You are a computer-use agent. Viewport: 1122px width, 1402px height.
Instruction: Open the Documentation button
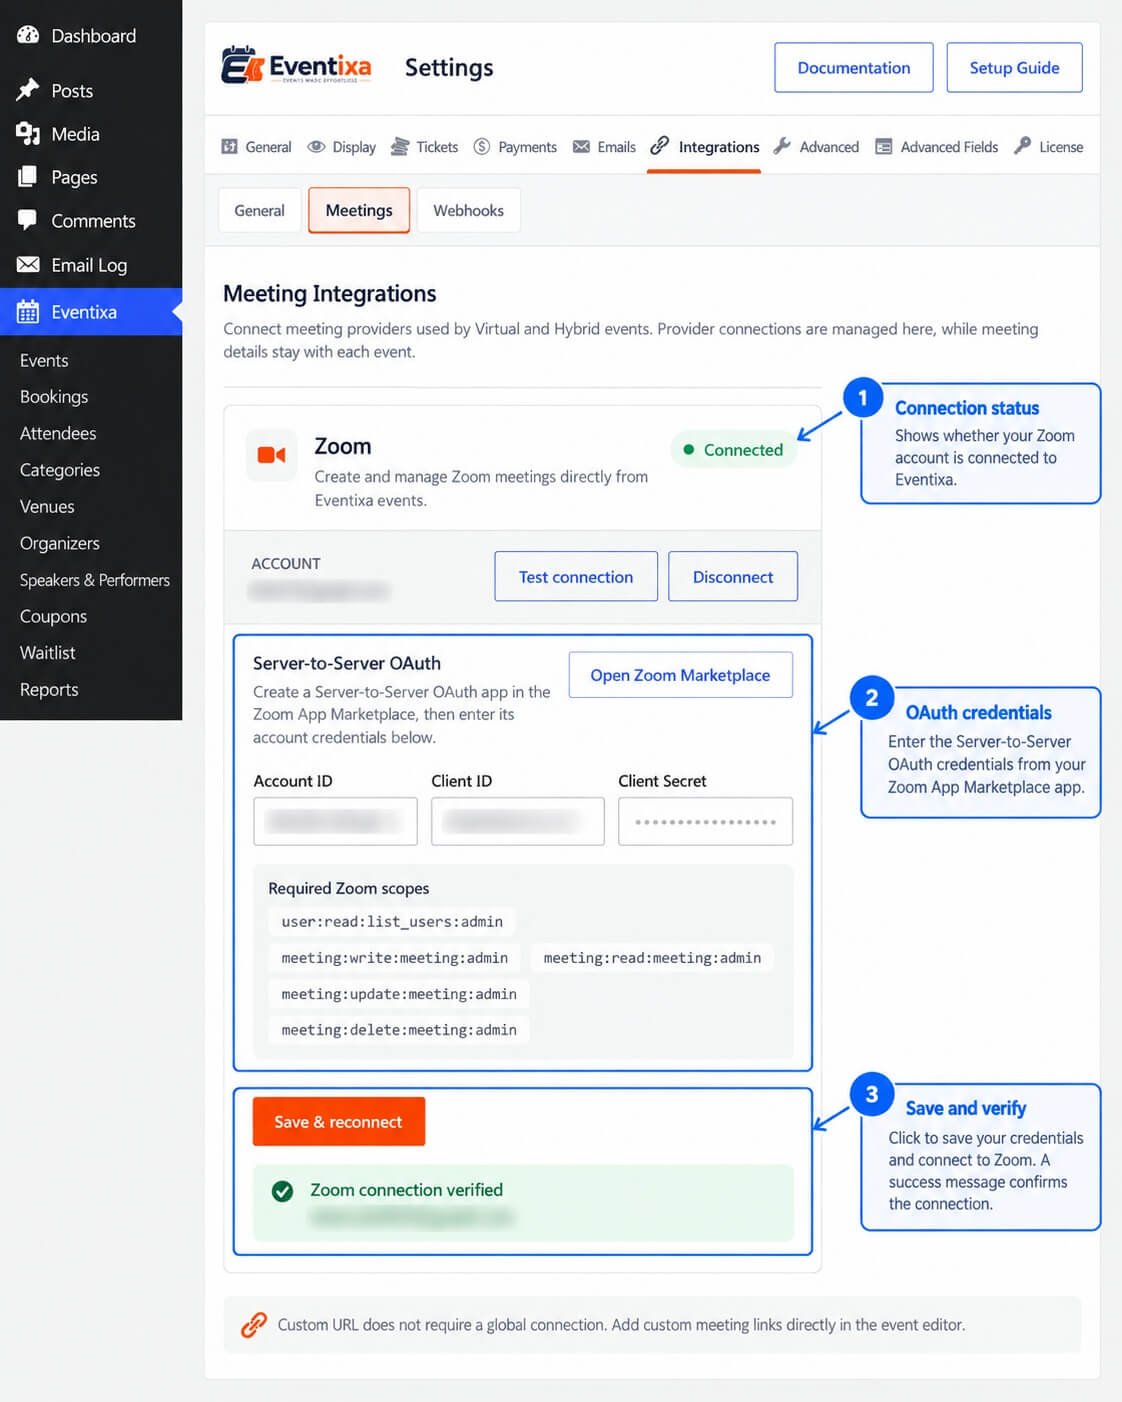pos(854,68)
